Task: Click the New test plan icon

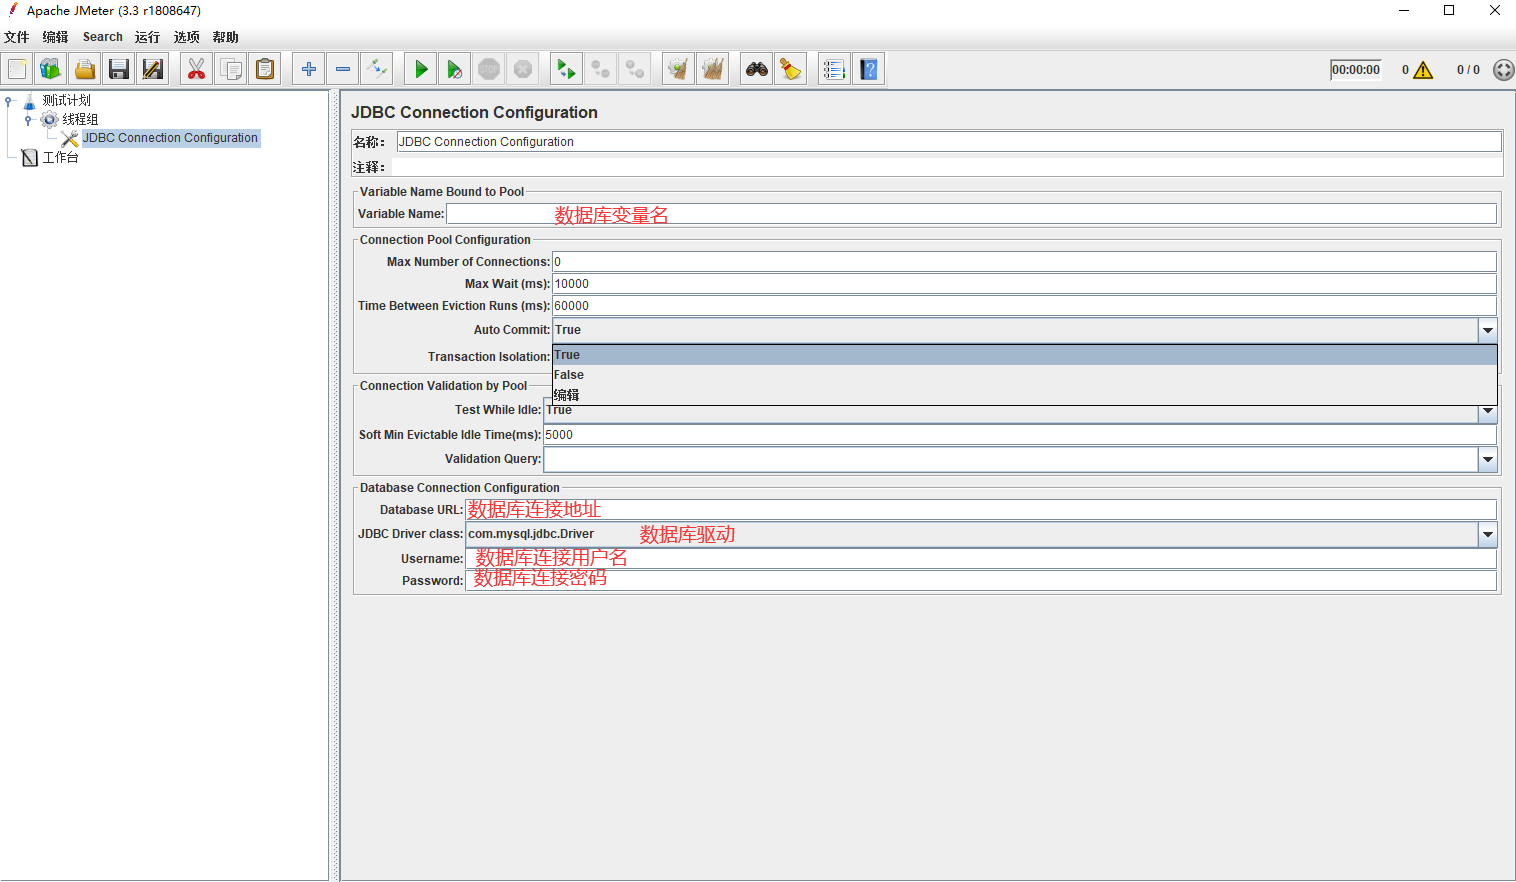Action: pos(18,69)
